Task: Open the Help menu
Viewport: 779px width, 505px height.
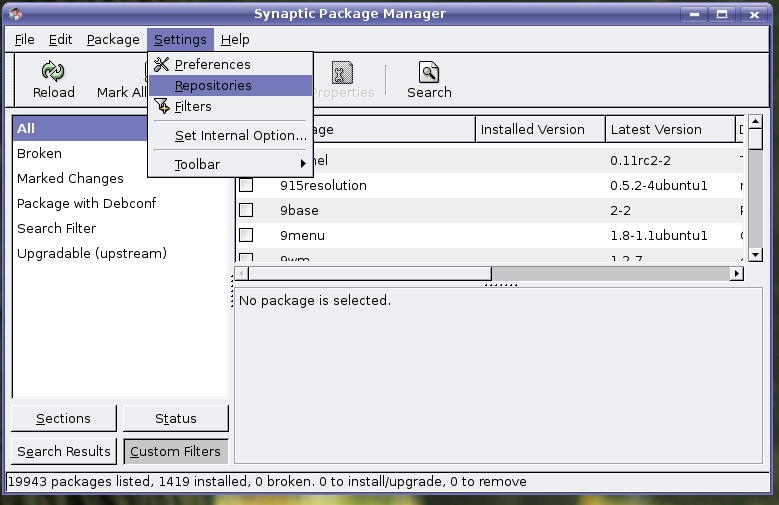Action: [x=235, y=39]
